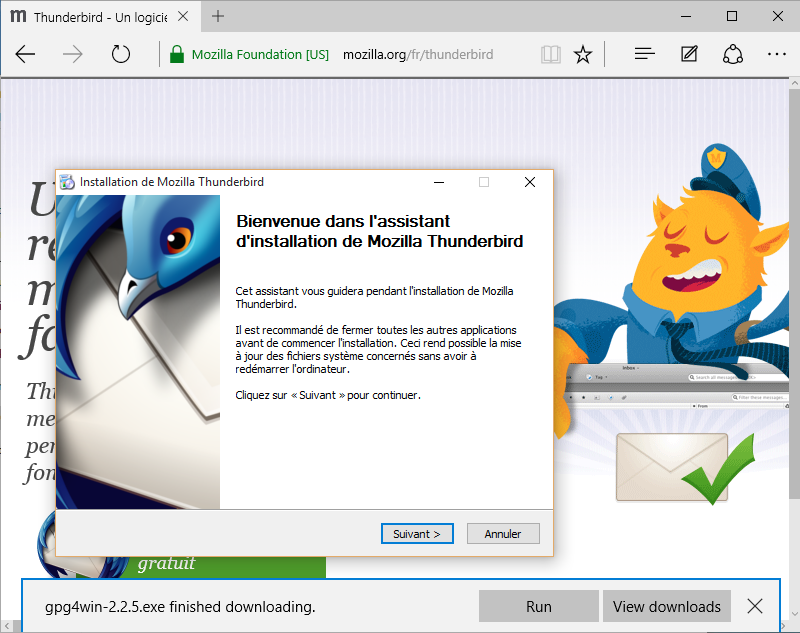Screen dimensions: 800x633
Task: Select the Thunderbird browser tab
Action: (x=91, y=17)
